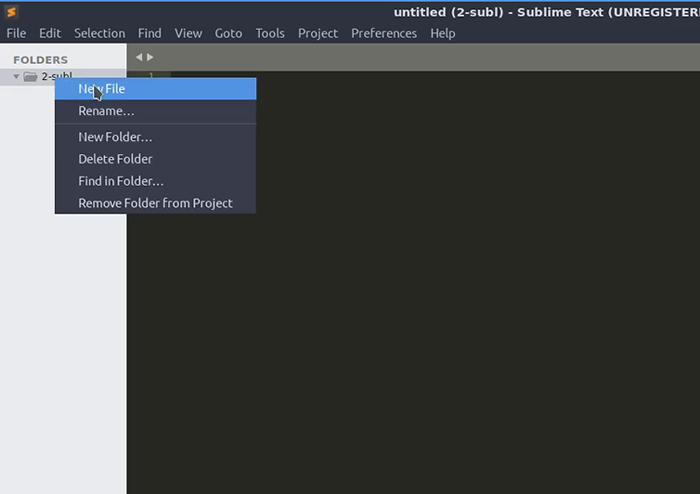The image size is (700, 494).
Task: Choose New File from context menu
Action: tap(155, 89)
